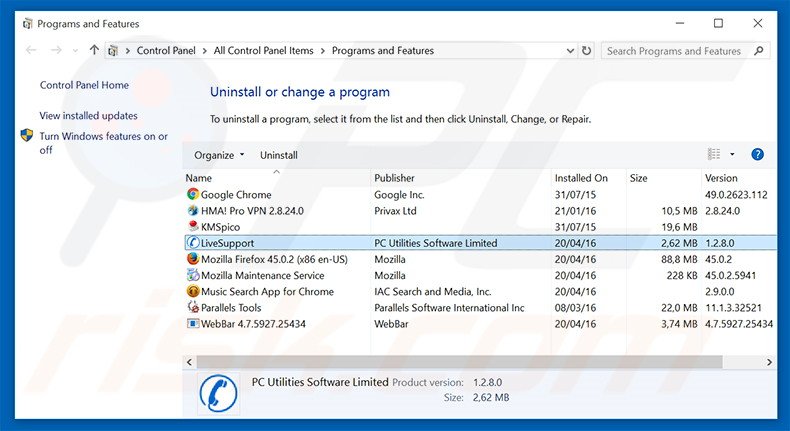790x431 pixels.
Task: Expand the chevron after All Control Panel Items
Action: [322, 51]
